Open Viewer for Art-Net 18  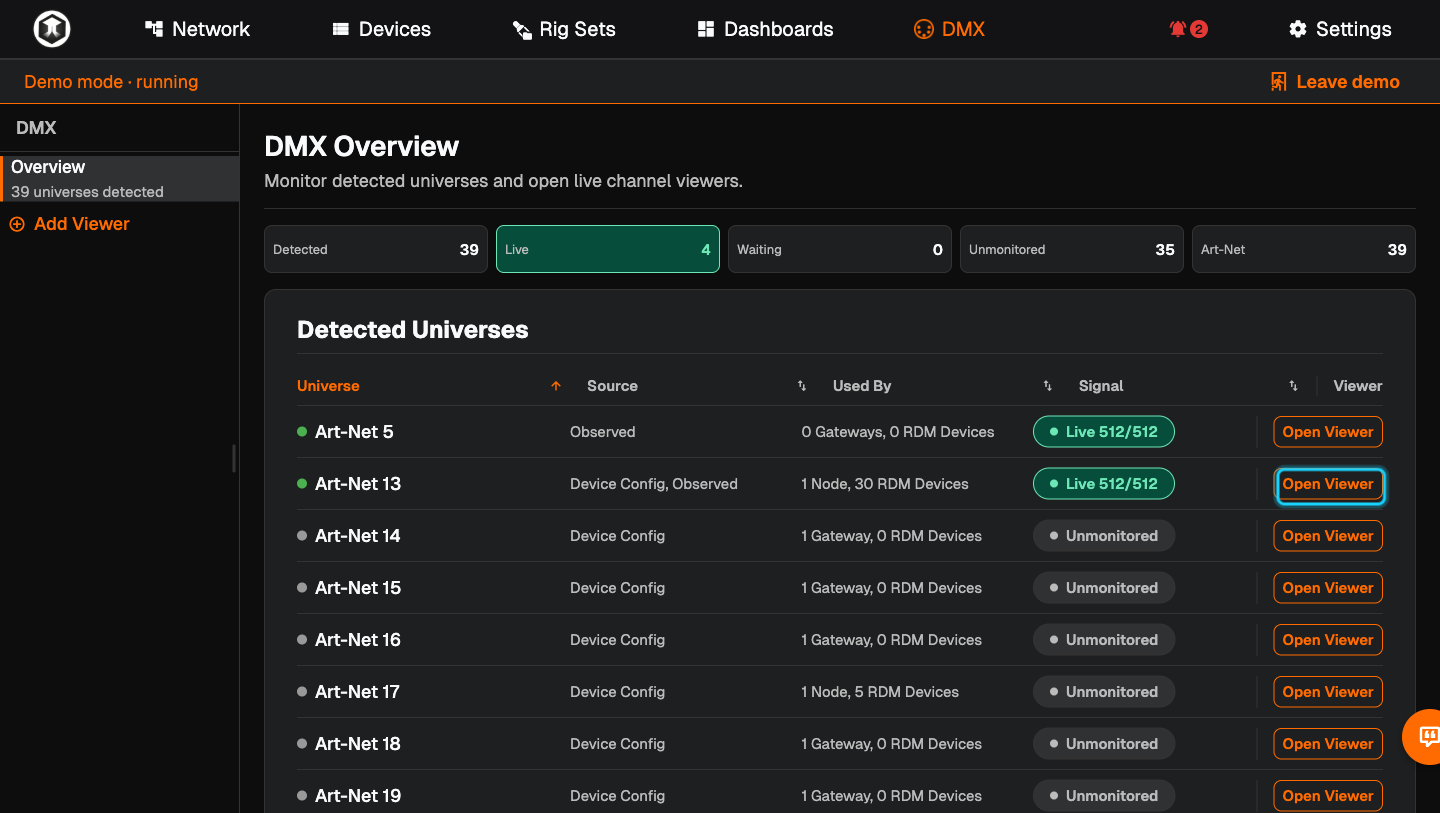click(1328, 744)
